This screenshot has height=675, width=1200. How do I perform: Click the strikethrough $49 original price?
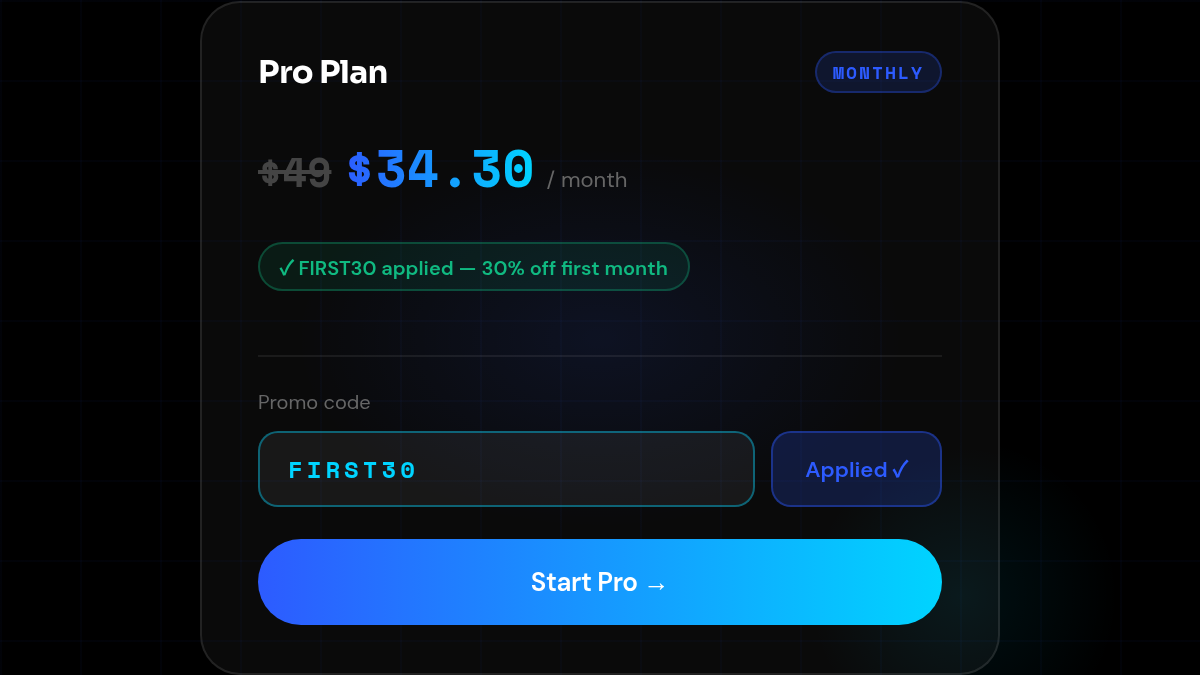tap(294, 172)
